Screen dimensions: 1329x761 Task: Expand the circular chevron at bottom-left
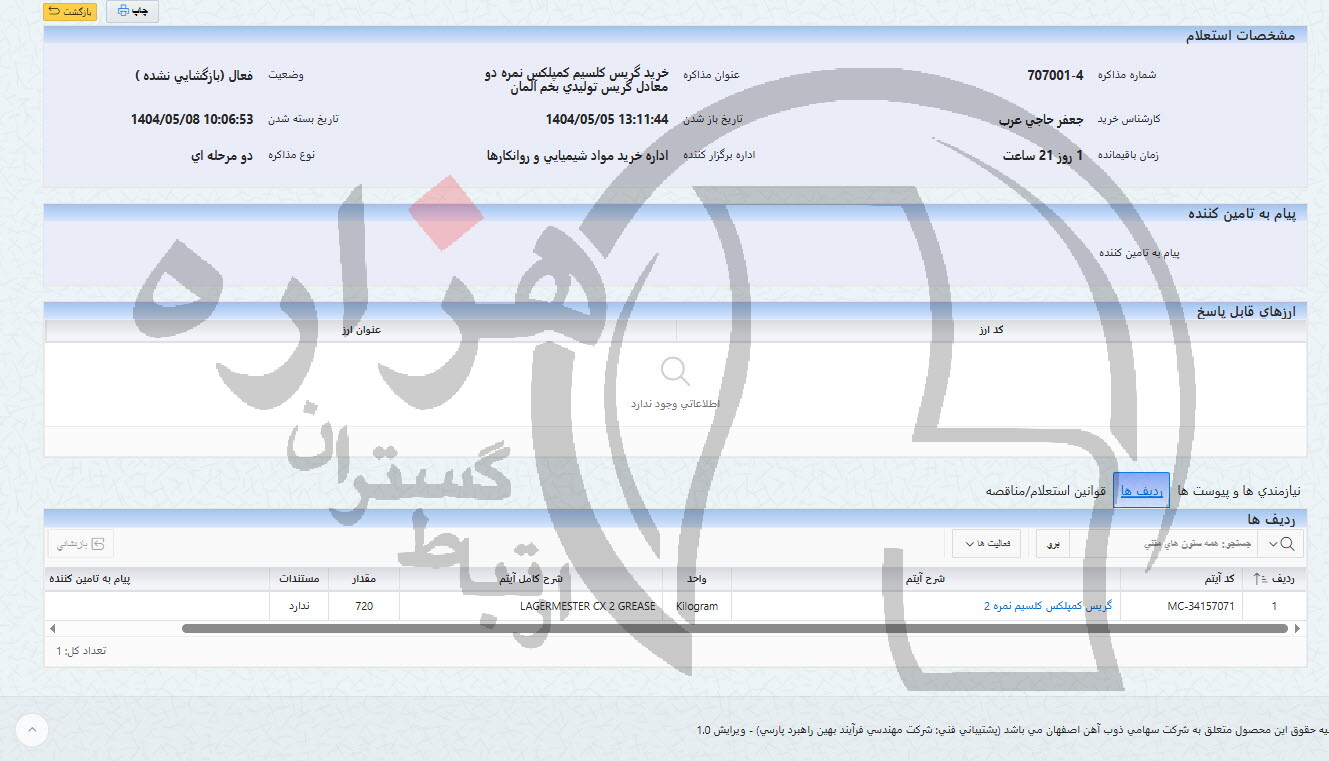(31, 731)
